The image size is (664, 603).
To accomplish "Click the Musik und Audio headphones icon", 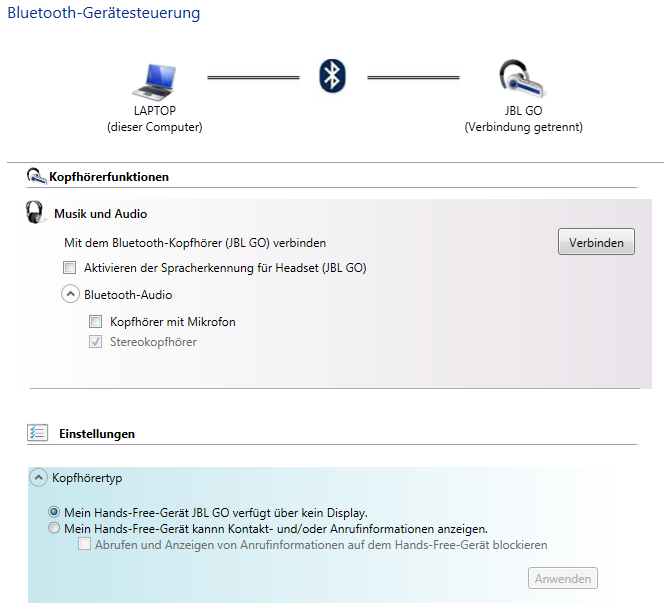I will 35,212.
